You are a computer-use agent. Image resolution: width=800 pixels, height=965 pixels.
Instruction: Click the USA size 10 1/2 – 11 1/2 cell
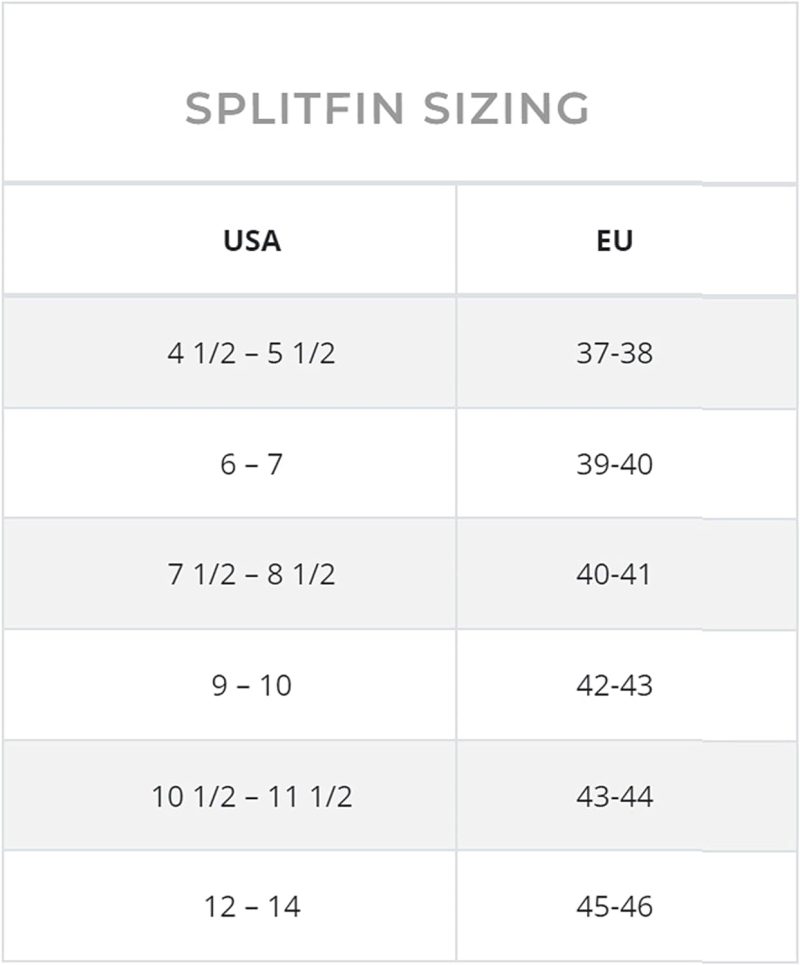[x=251, y=797]
